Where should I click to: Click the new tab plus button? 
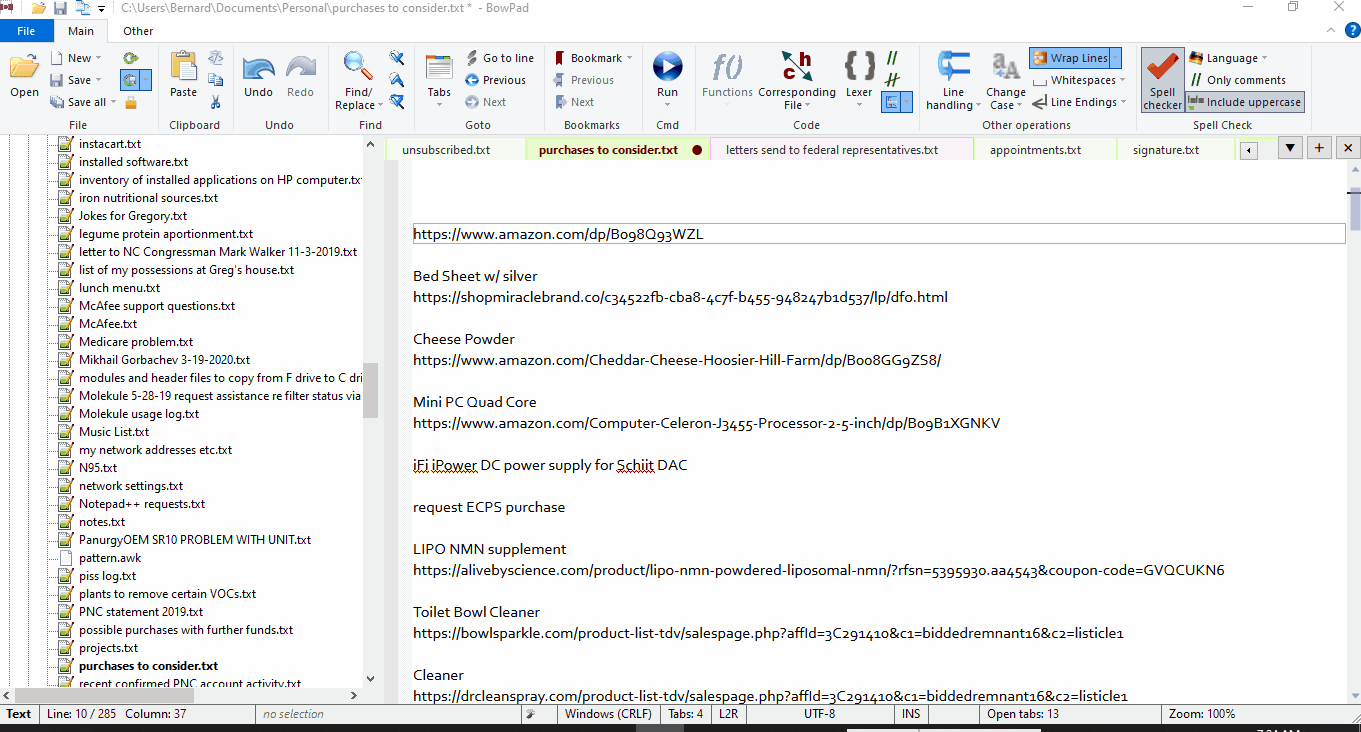pos(1318,146)
